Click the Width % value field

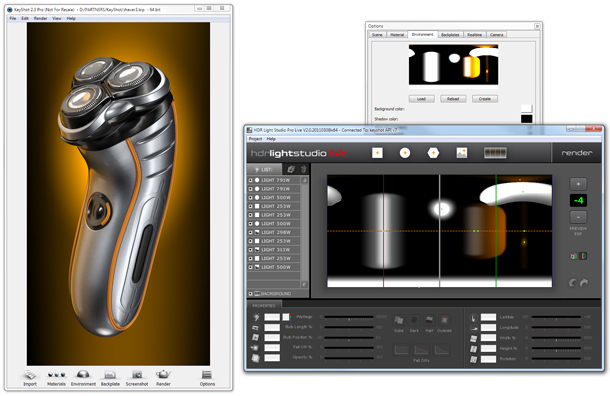click(x=488, y=338)
